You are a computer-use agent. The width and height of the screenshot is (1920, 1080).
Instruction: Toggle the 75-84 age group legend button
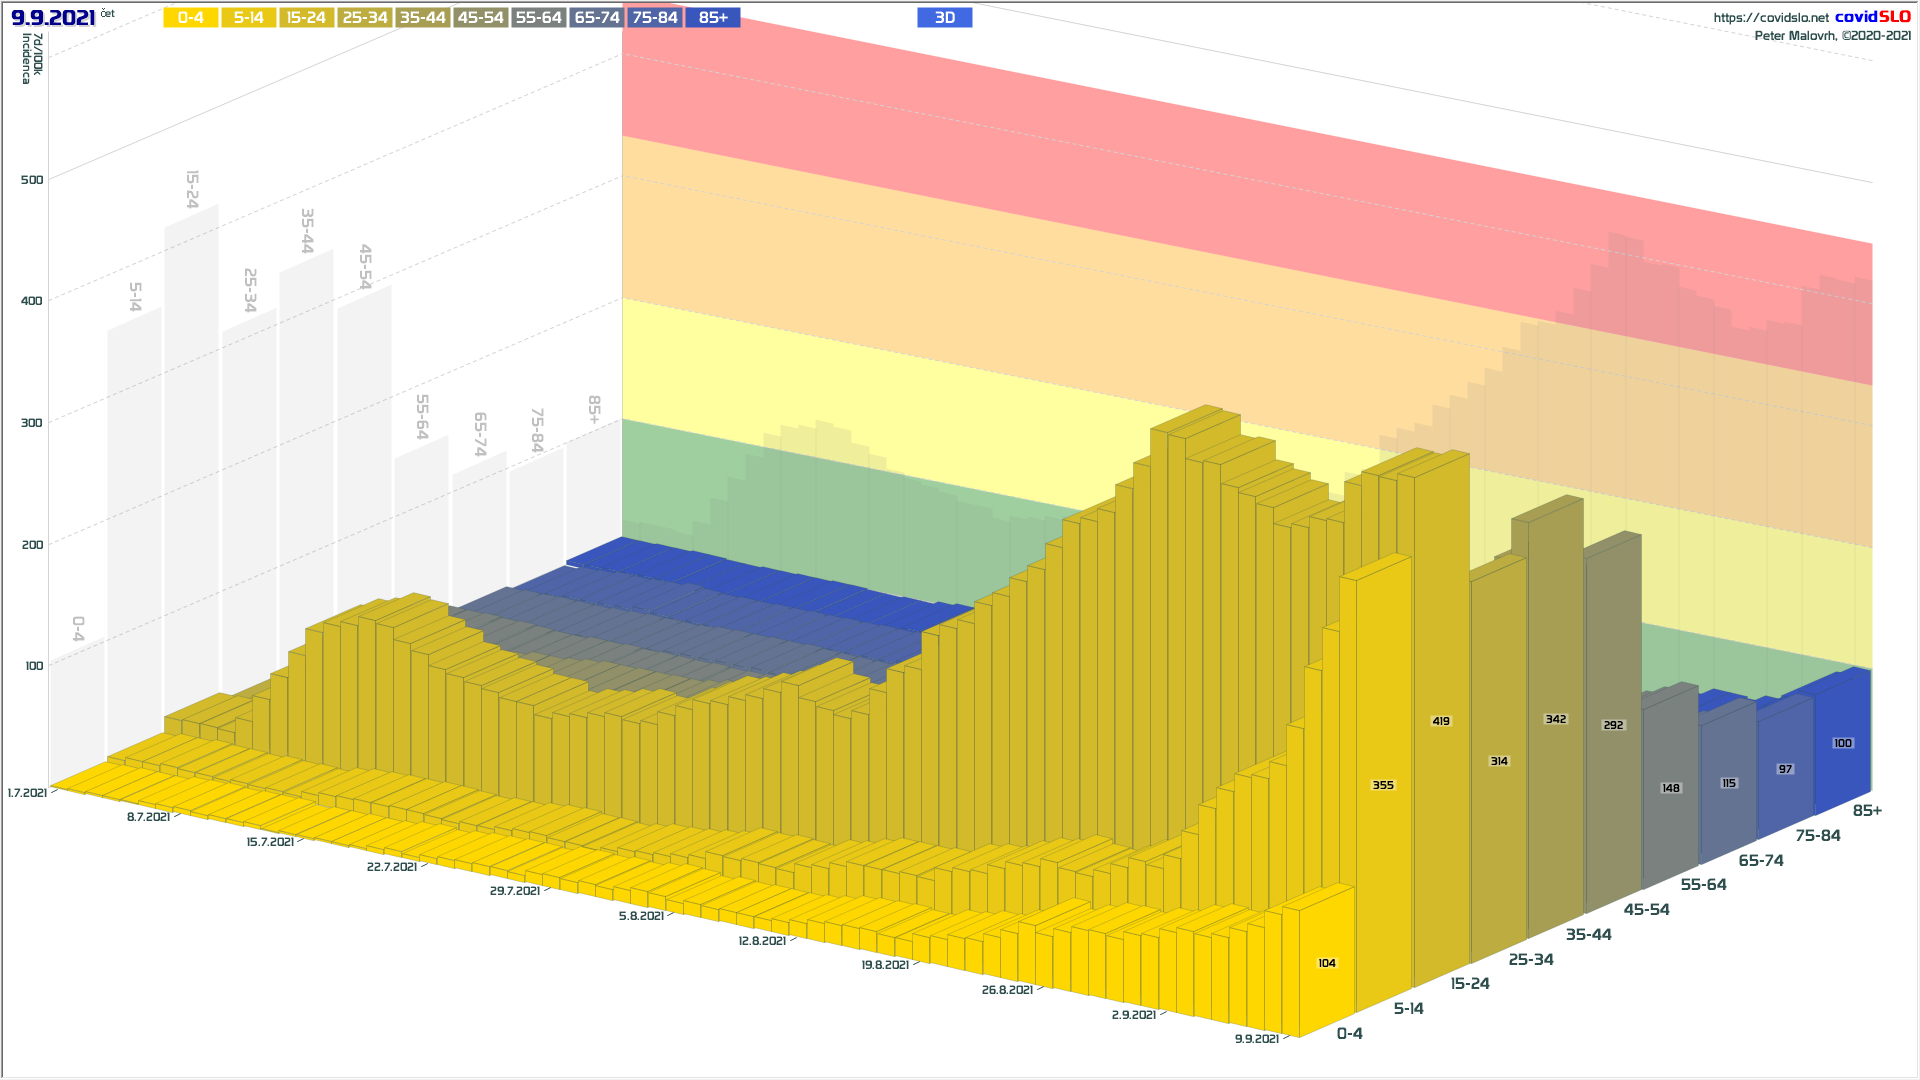(x=655, y=18)
